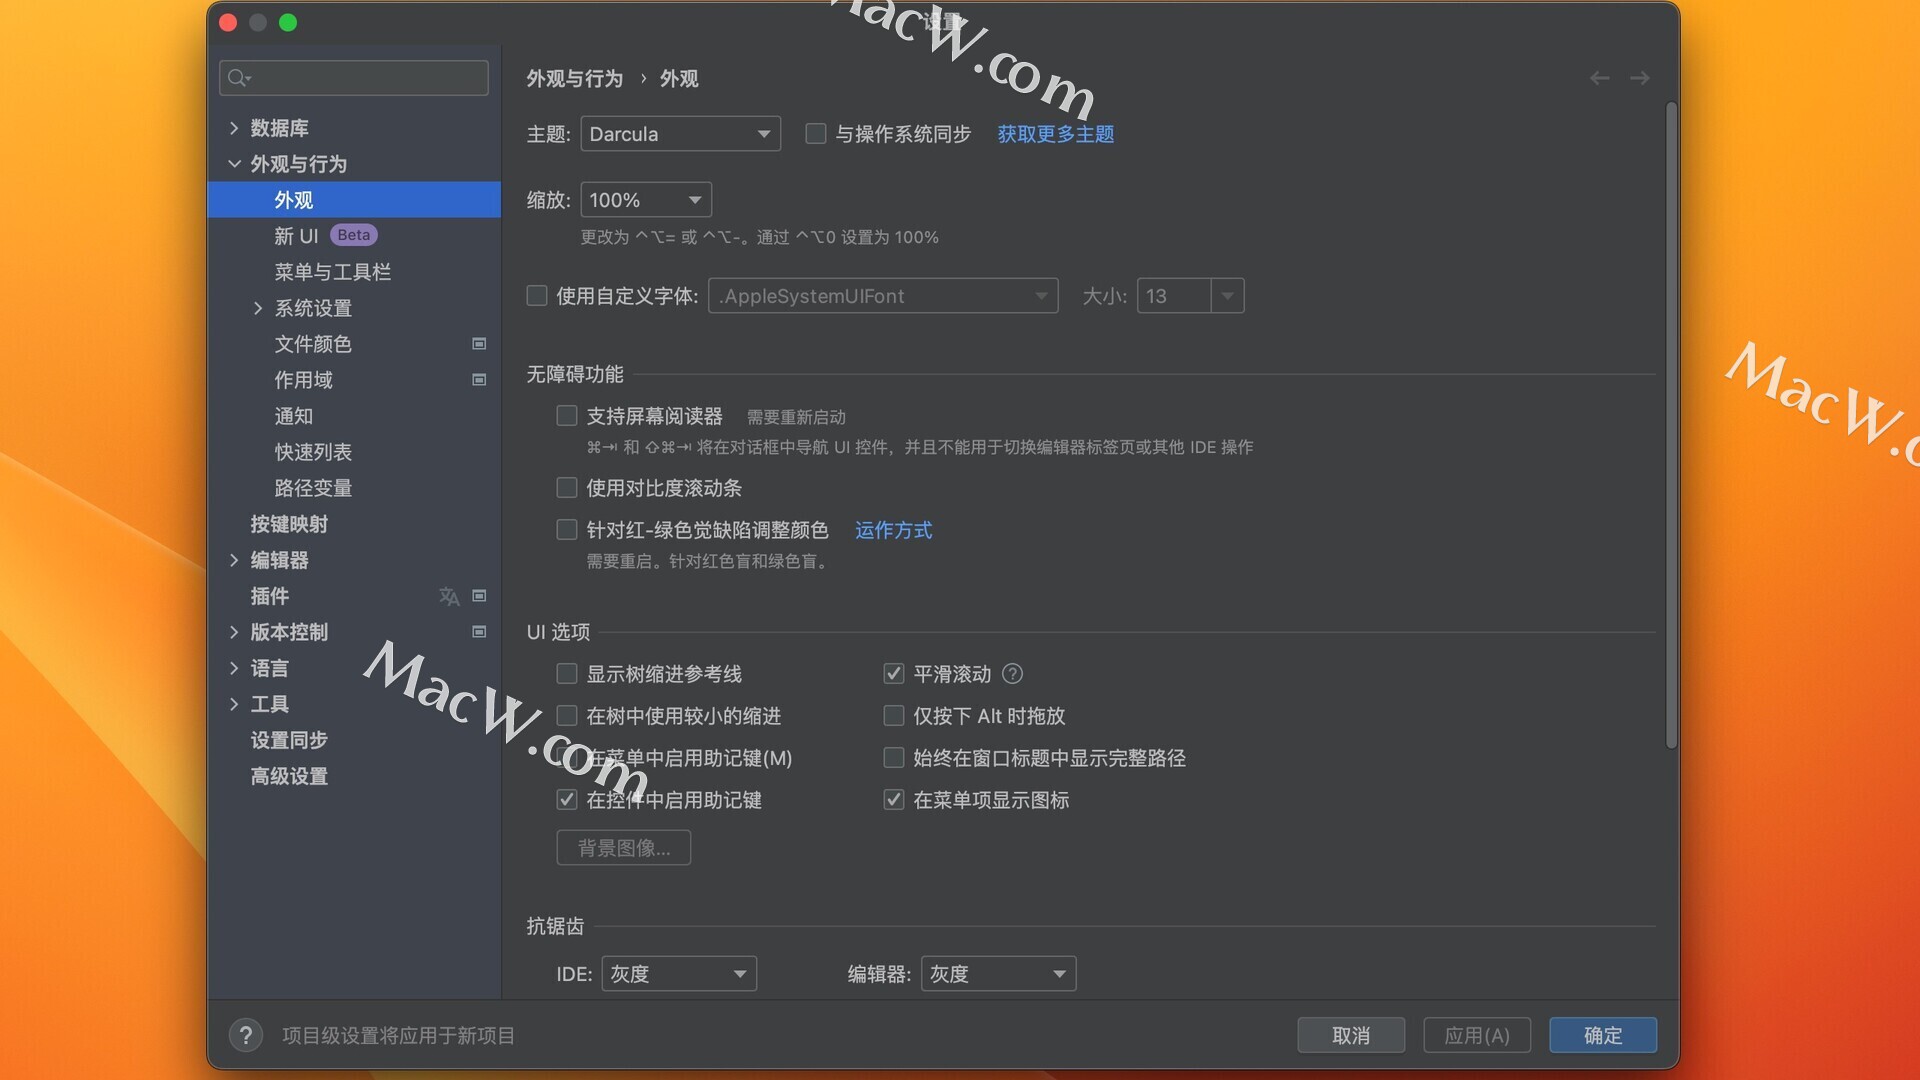The width and height of the screenshot is (1920, 1080).
Task: Click the red close window button
Action: (x=228, y=22)
